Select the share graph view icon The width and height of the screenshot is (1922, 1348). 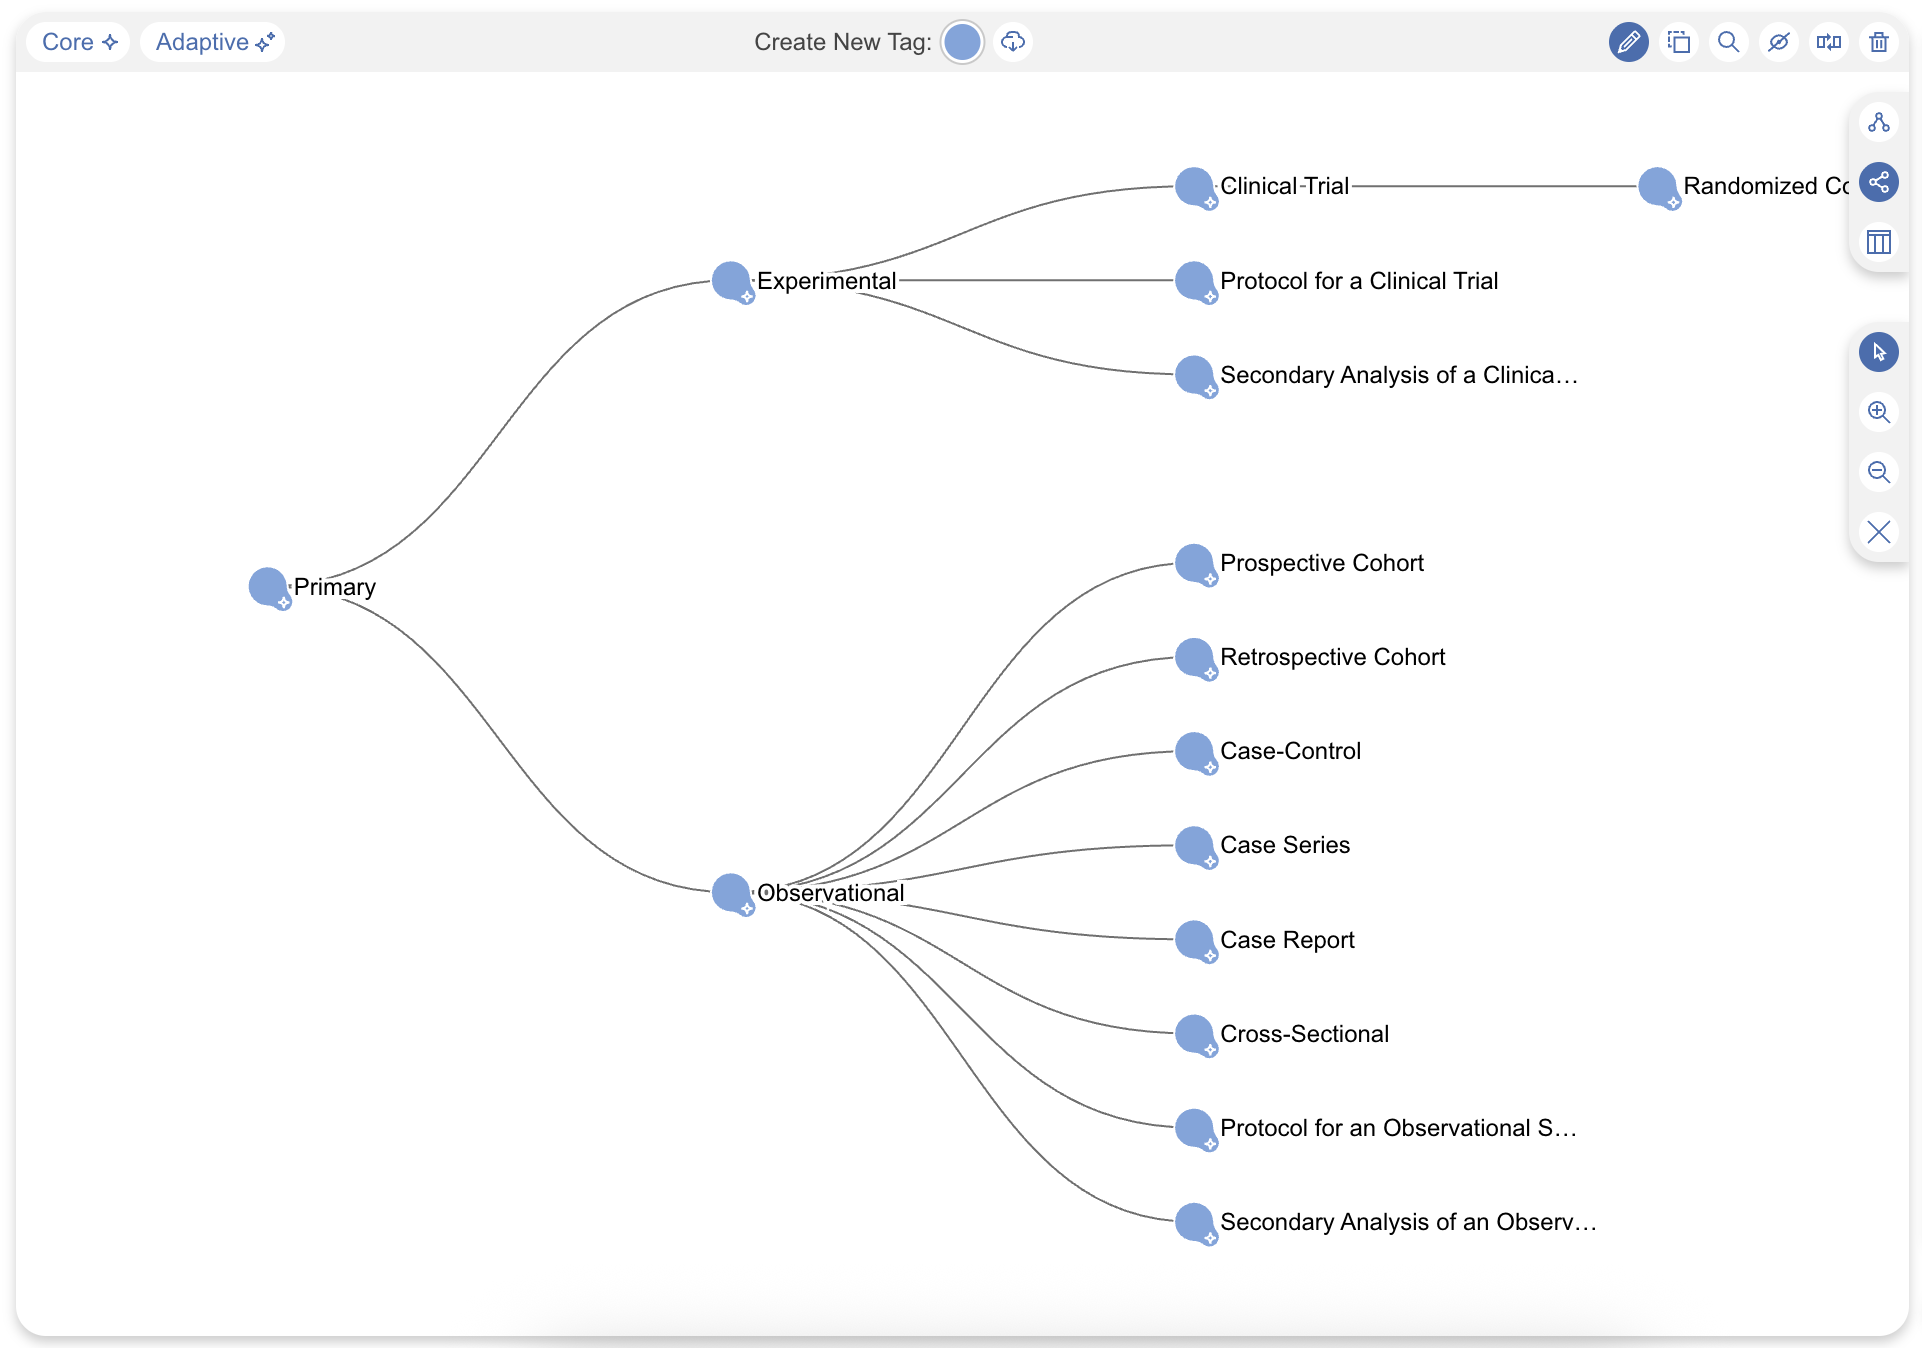tap(1879, 182)
